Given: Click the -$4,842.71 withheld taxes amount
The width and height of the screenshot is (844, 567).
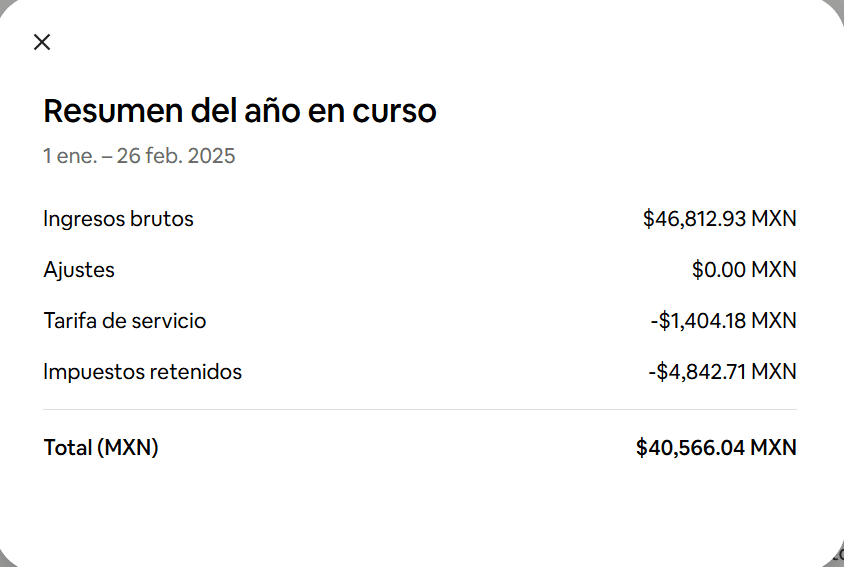Looking at the screenshot, I should pos(697,372).
